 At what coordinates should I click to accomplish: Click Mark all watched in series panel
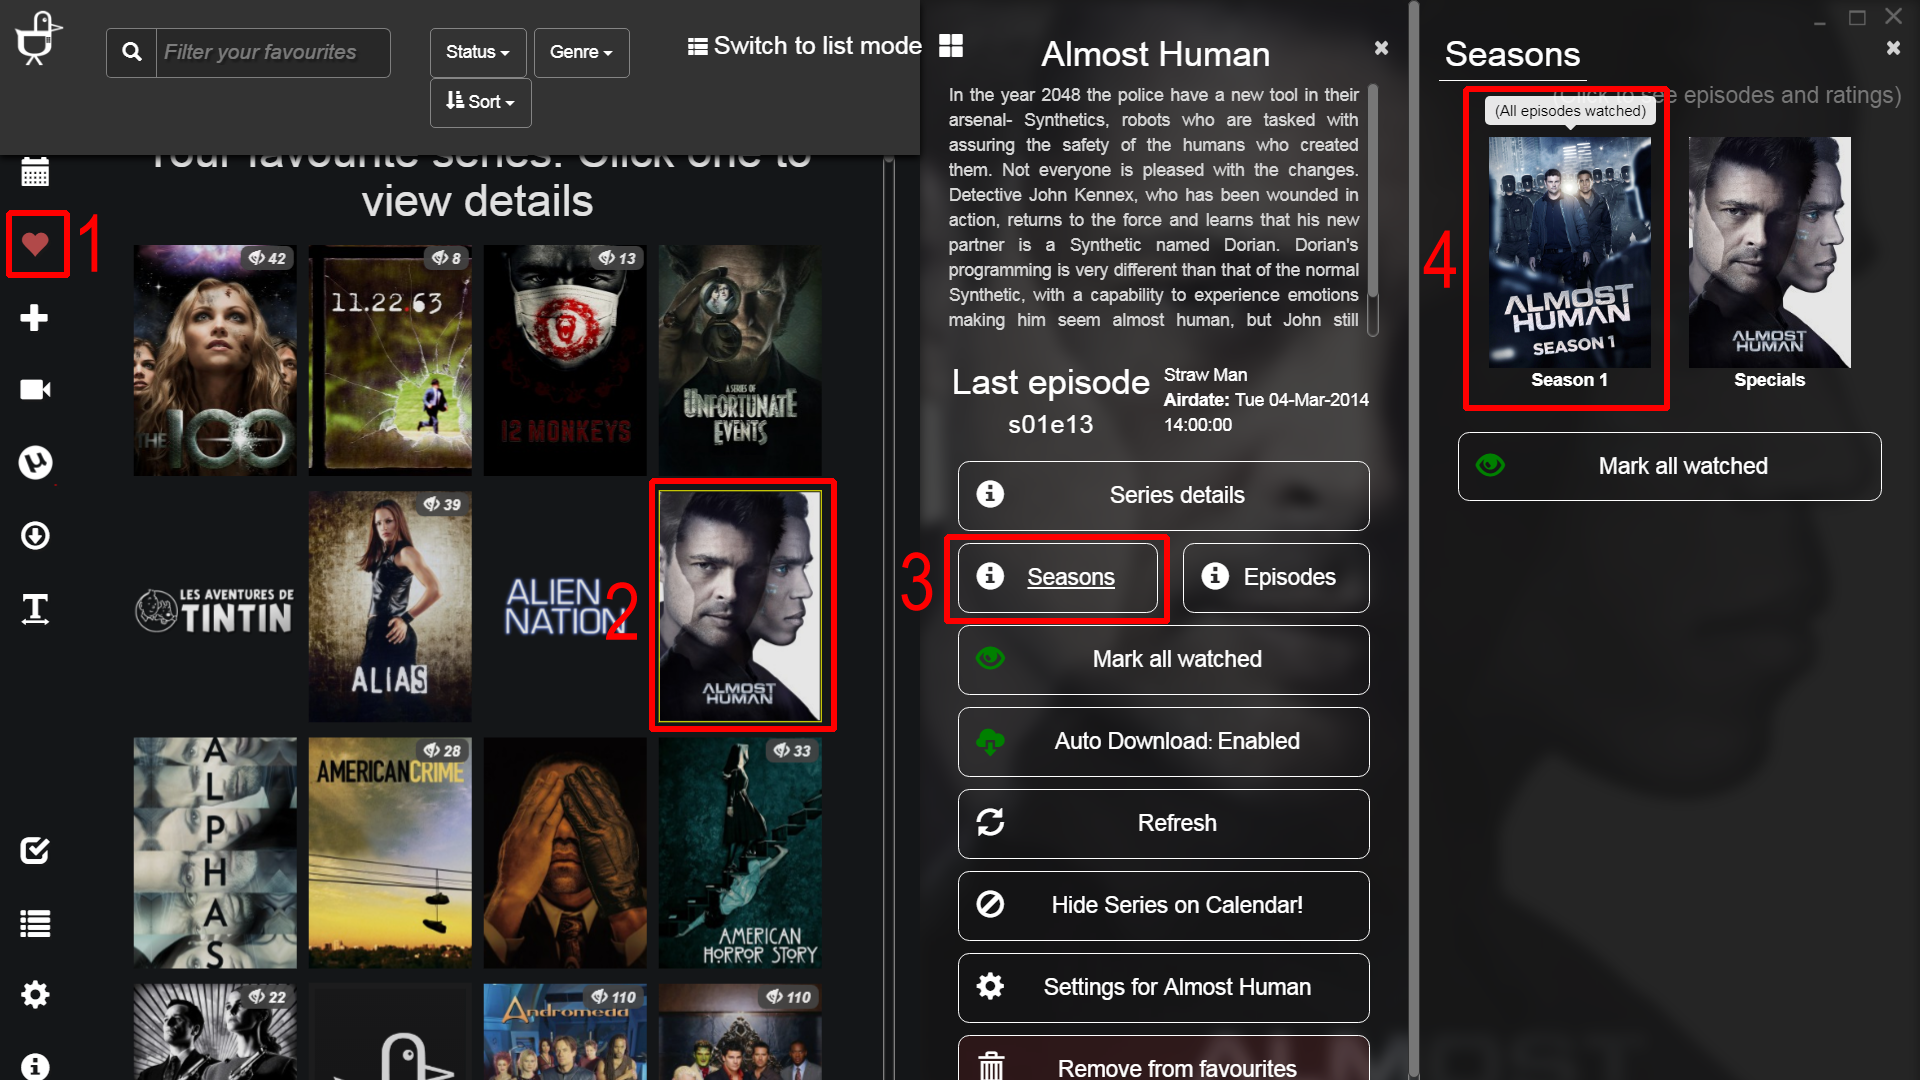coord(1163,659)
